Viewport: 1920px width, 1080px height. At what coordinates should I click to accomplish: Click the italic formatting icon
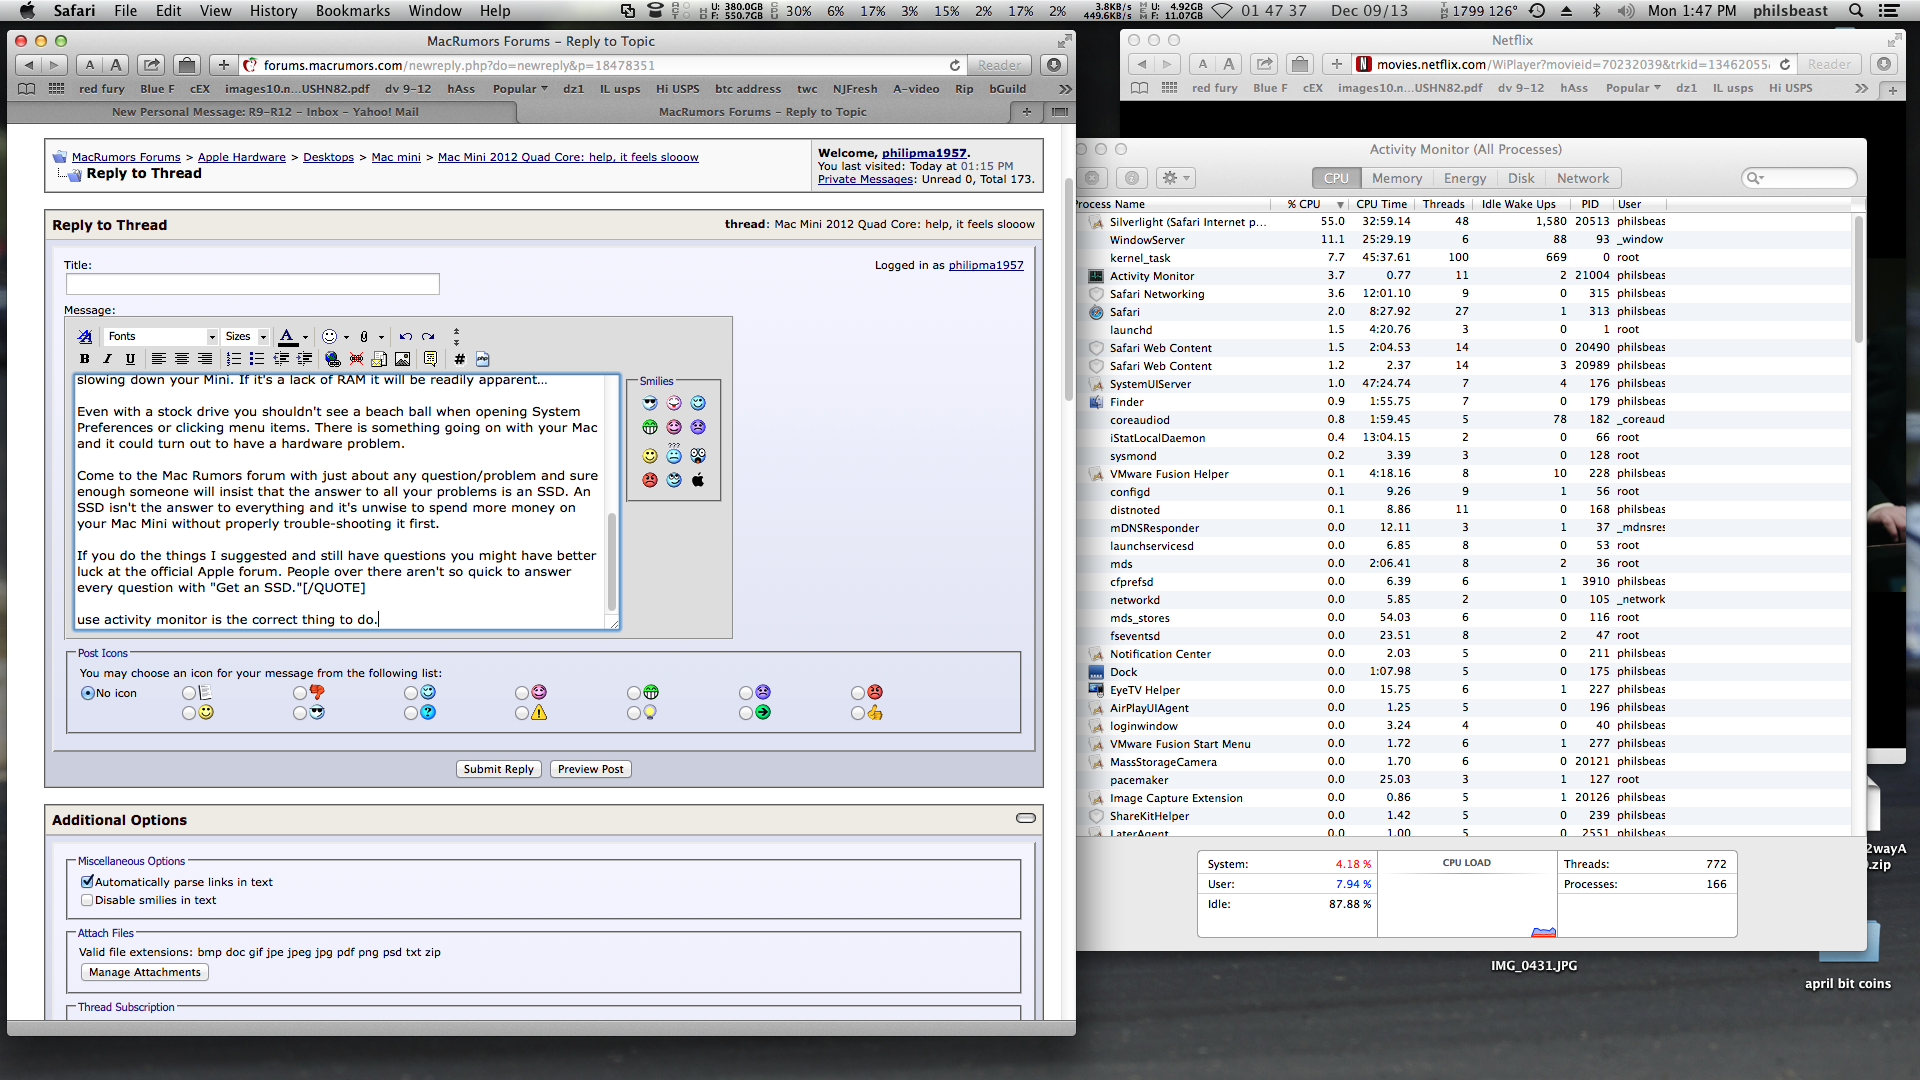coord(107,359)
